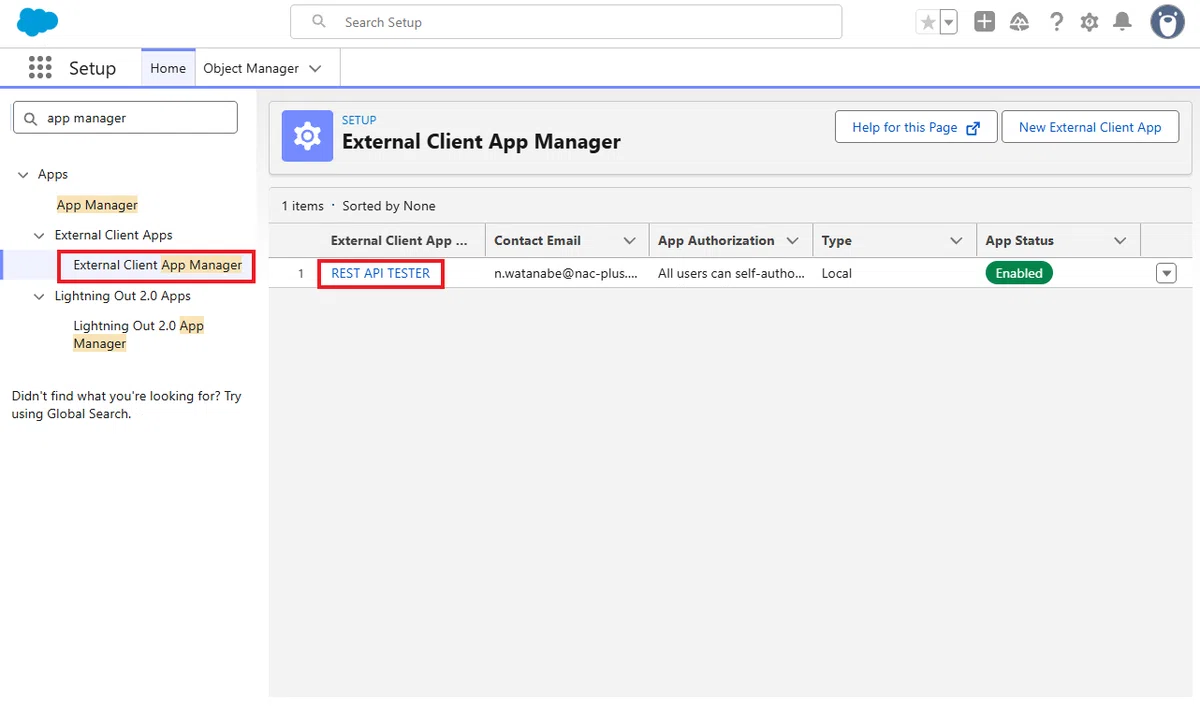Open the Object Manager tab chevron menu

click(x=316, y=68)
